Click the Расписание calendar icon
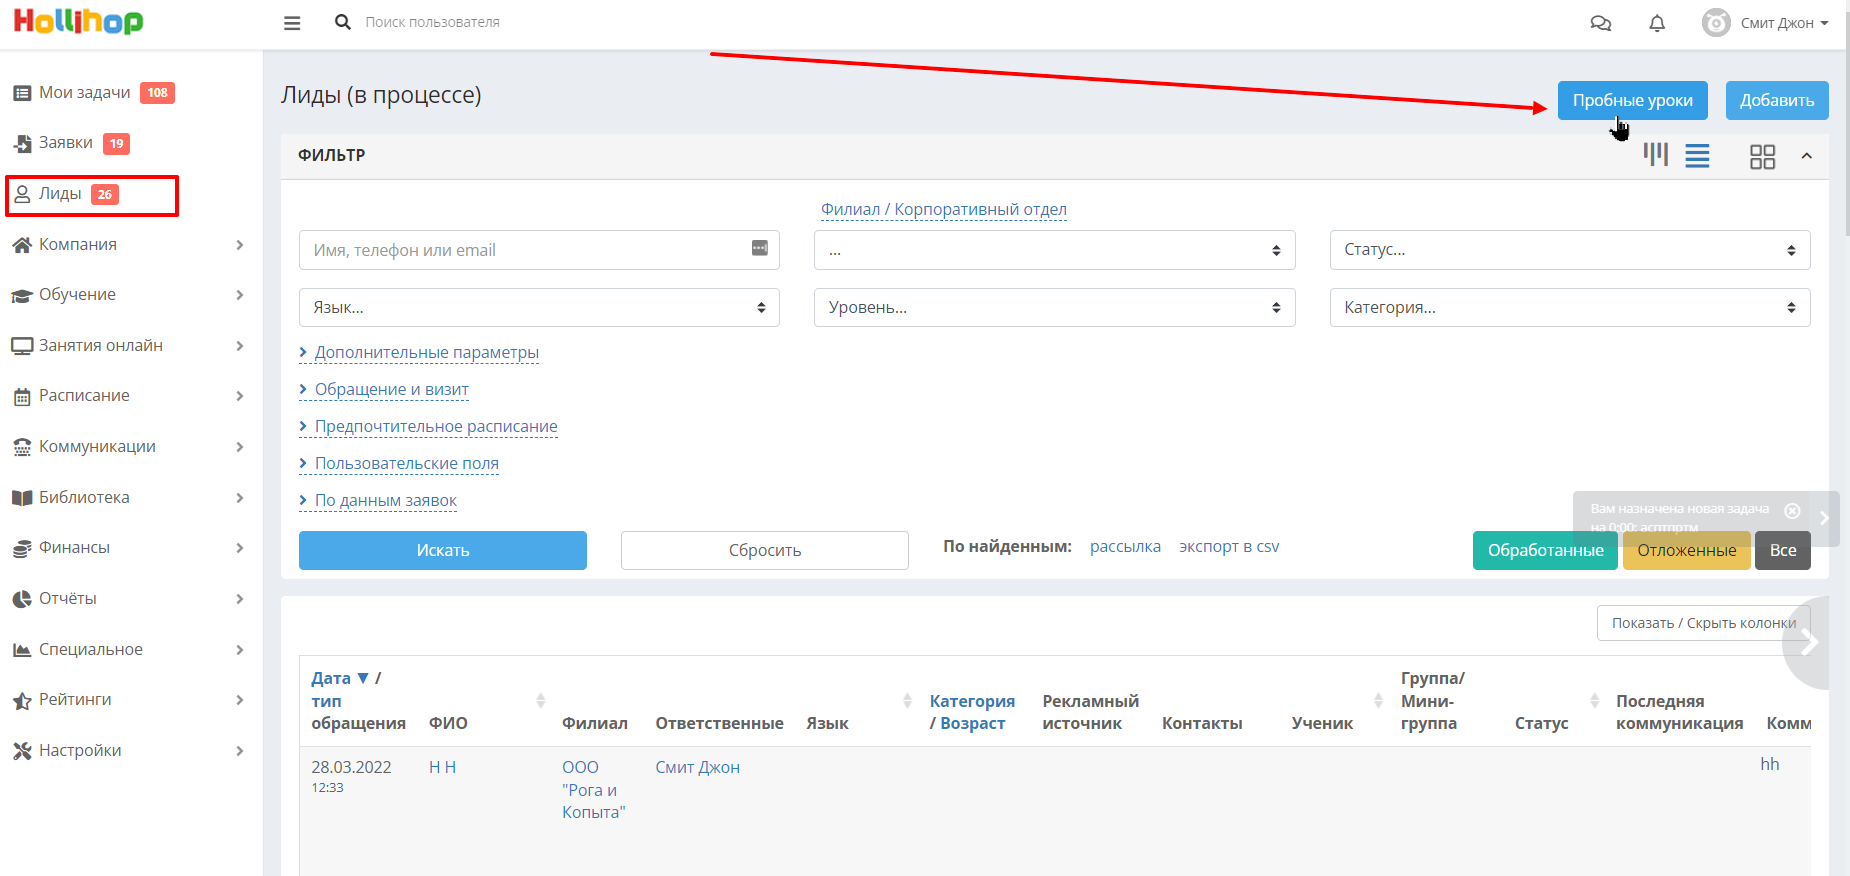The image size is (1850, 876). [x=22, y=397]
